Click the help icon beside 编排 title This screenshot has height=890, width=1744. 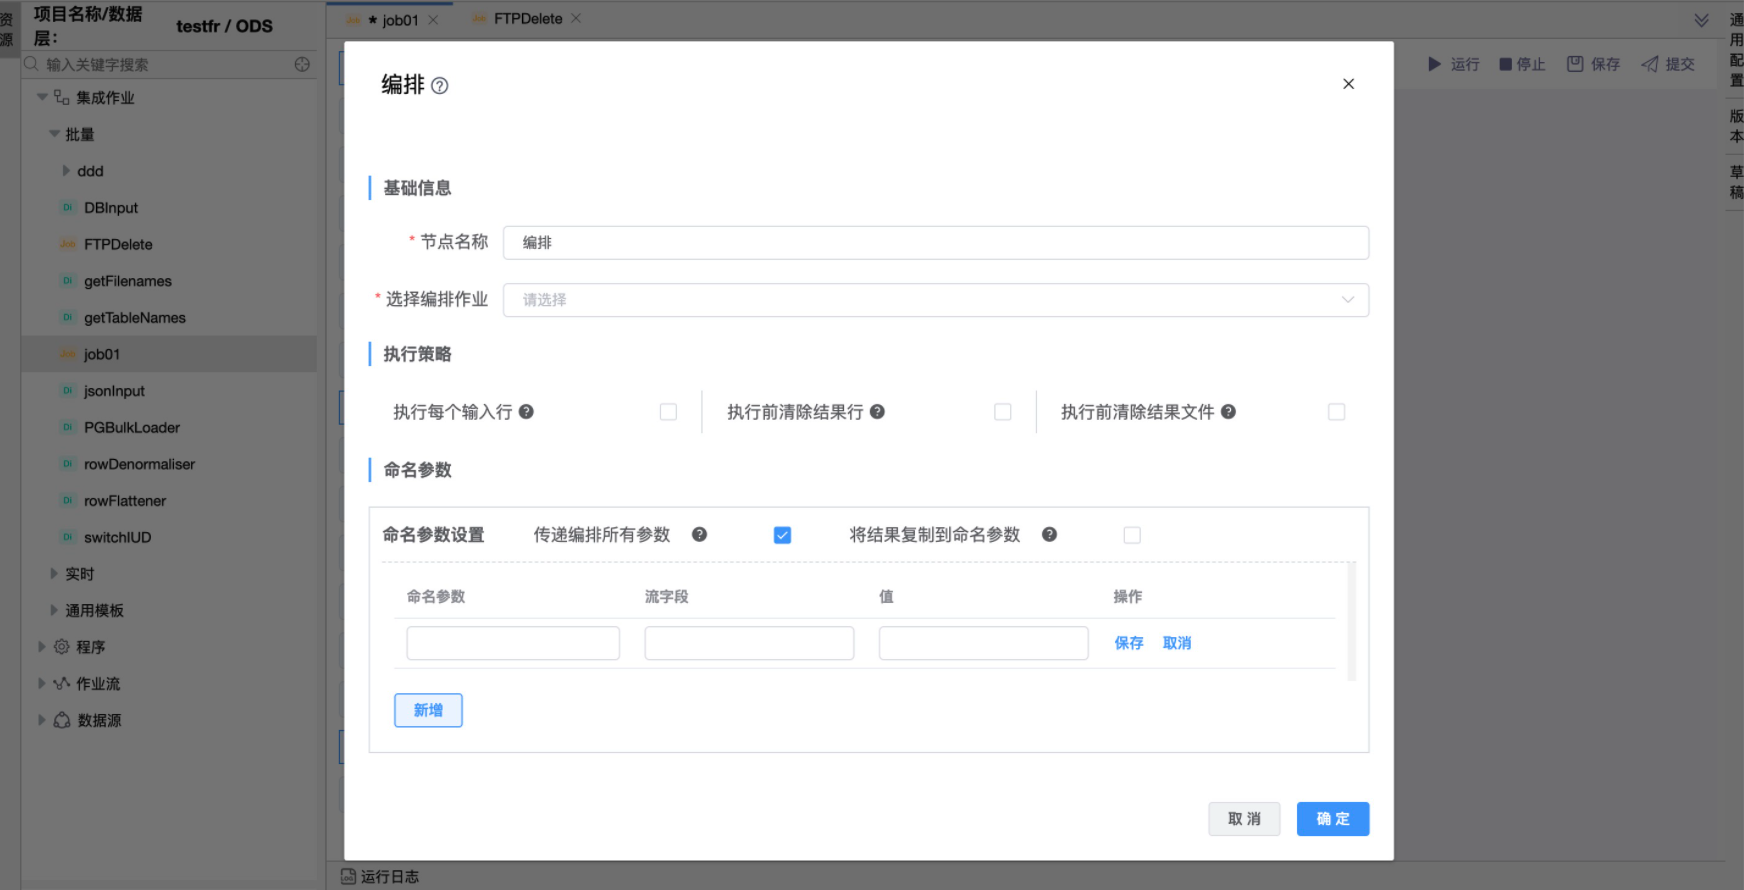[439, 86]
